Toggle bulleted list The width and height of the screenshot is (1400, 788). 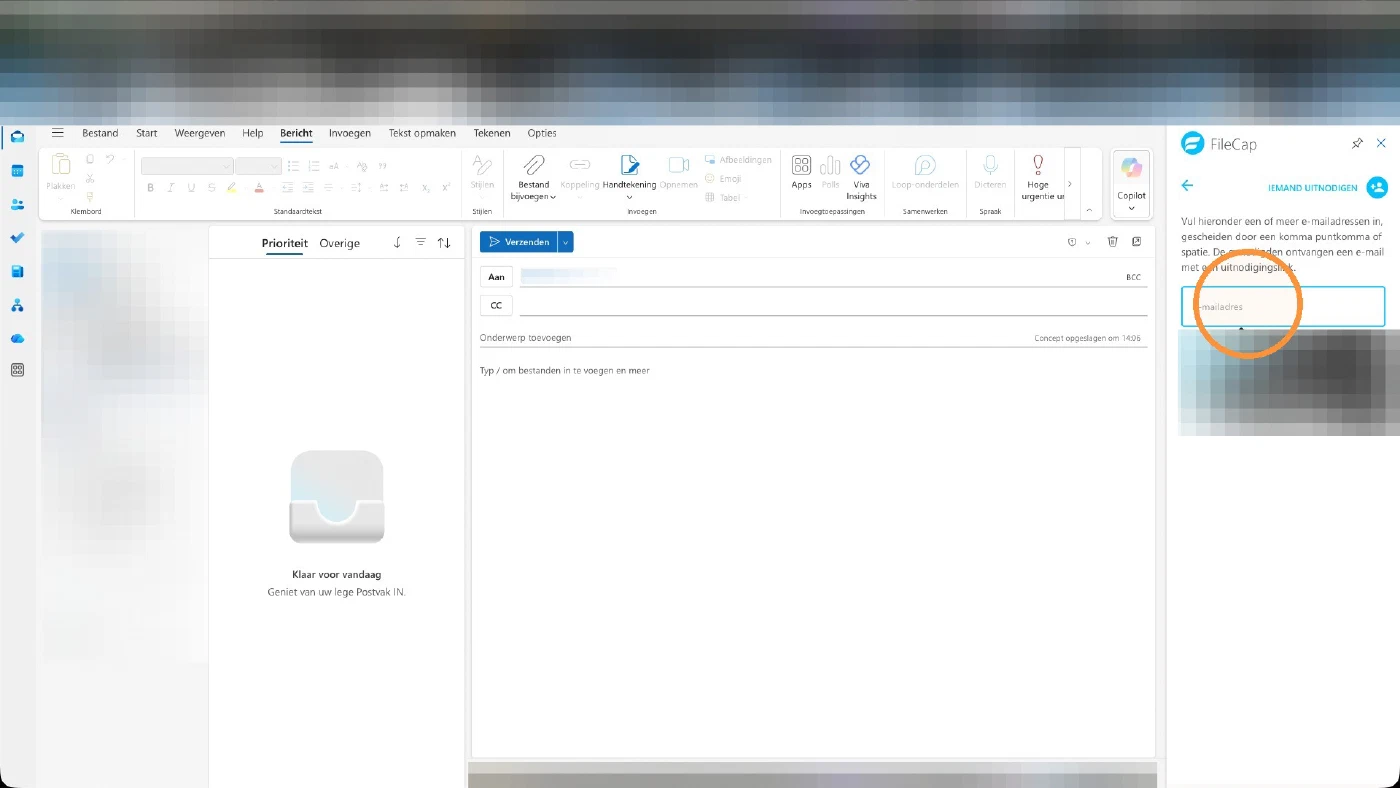[293, 166]
